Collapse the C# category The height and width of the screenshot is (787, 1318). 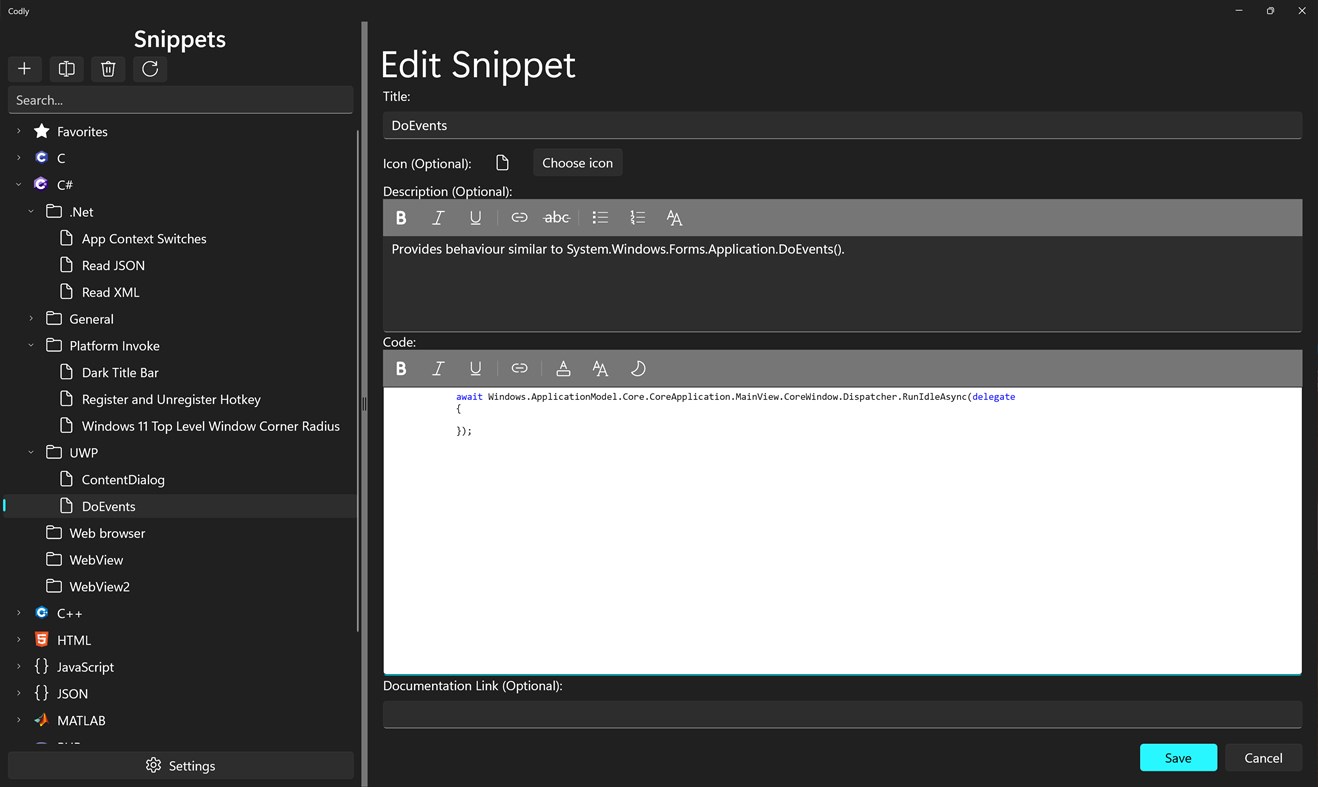tap(18, 184)
